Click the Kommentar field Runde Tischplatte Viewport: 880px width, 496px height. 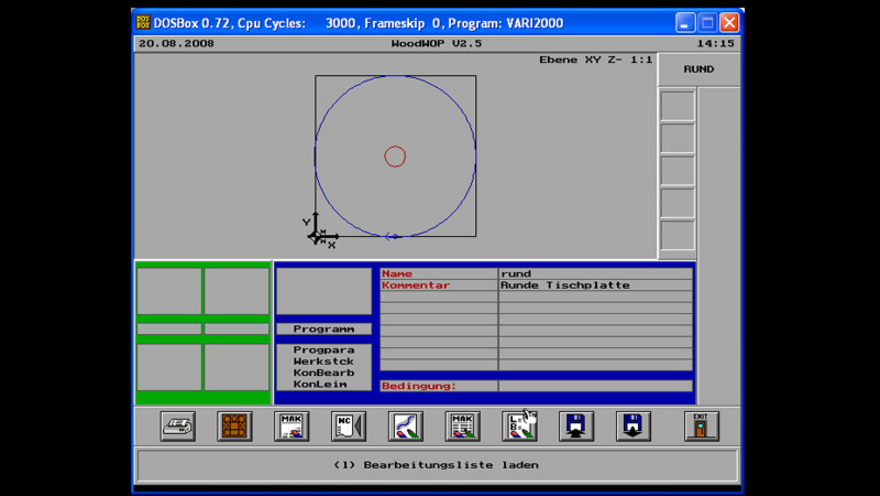pyautogui.click(x=595, y=285)
